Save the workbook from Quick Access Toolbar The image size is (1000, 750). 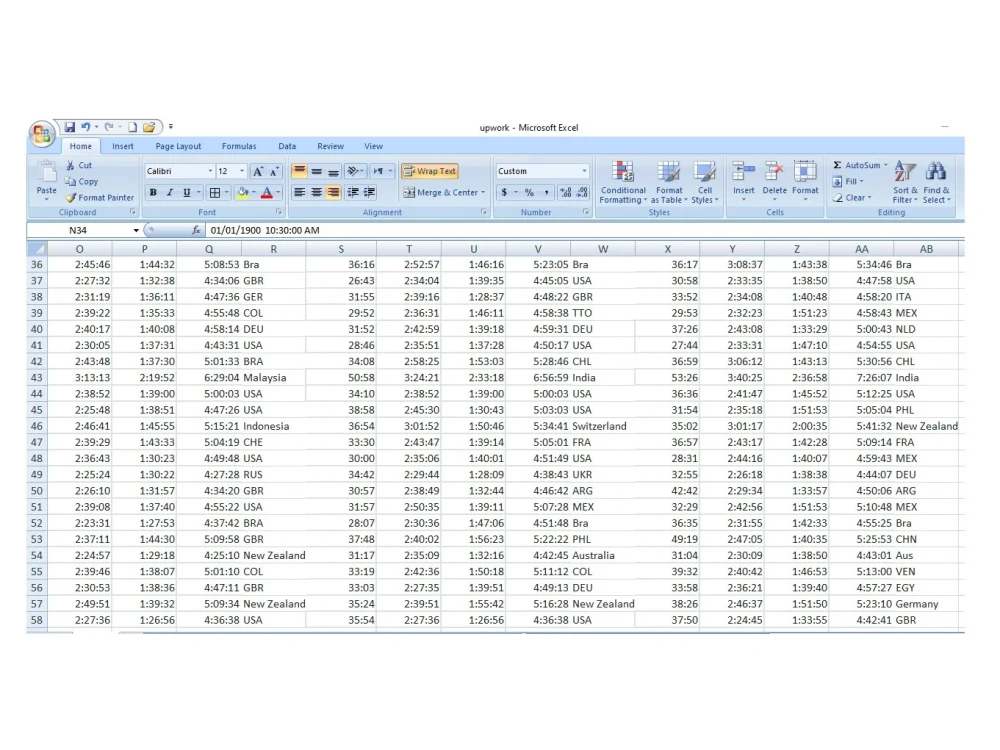[70, 127]
